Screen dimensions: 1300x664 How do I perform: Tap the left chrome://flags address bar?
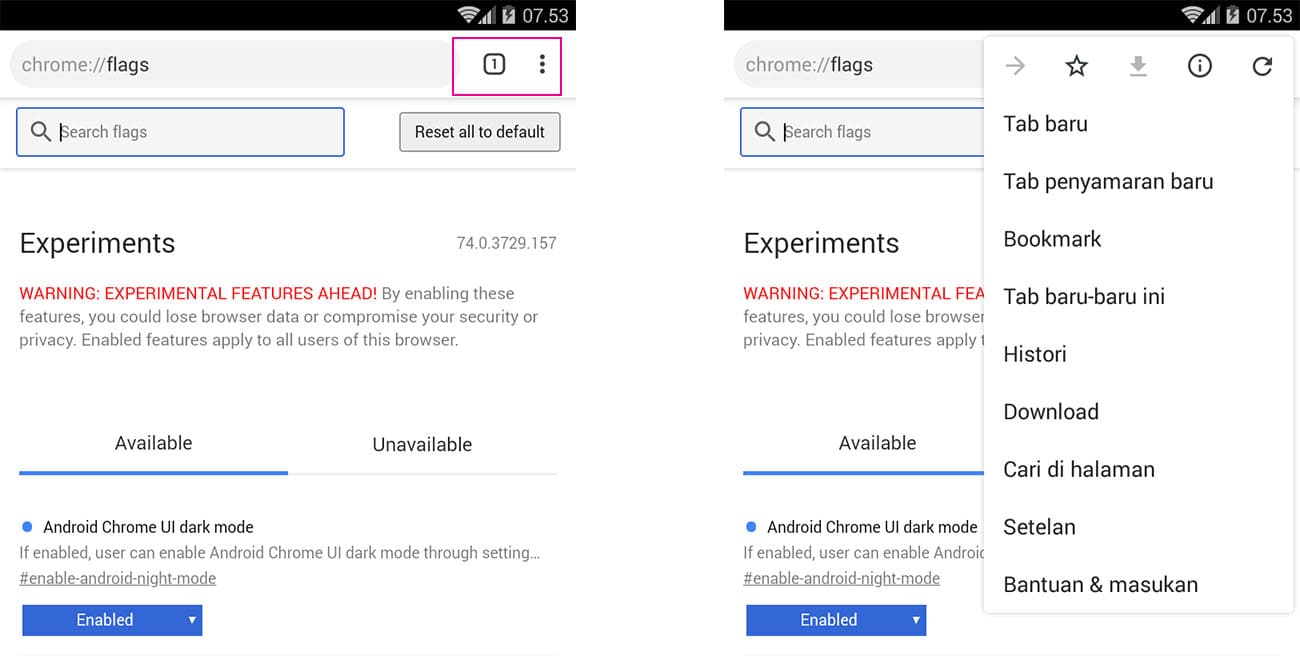pyautogui.click(x=230, y=65)
